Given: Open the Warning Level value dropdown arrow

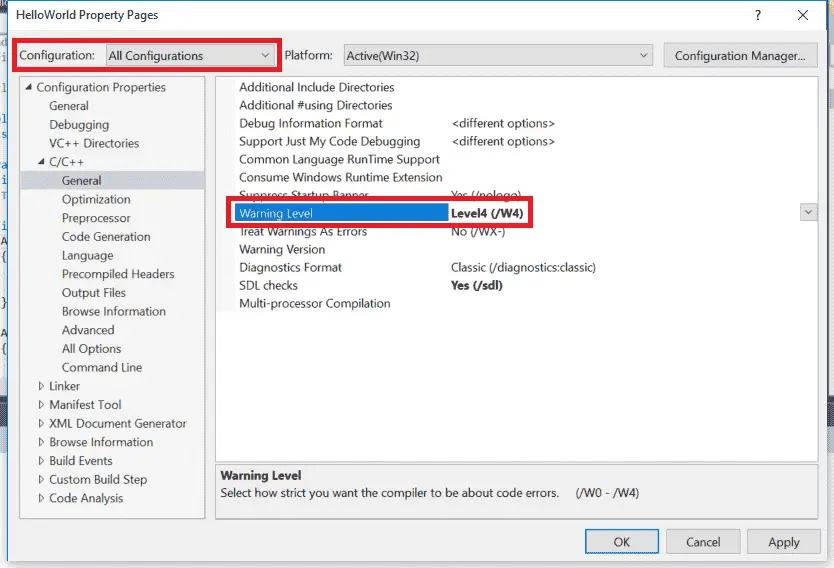Looking at the screenshot, I should [808, 212].
